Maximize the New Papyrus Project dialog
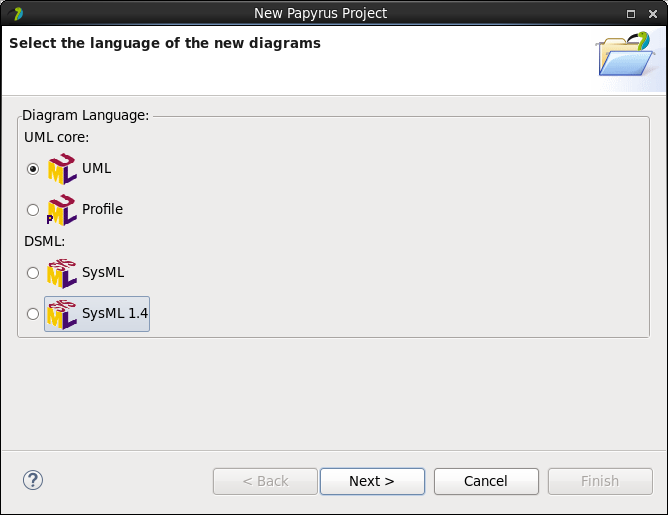The height and width of the screenshot is (515, 668). click(x=631, y=14)
